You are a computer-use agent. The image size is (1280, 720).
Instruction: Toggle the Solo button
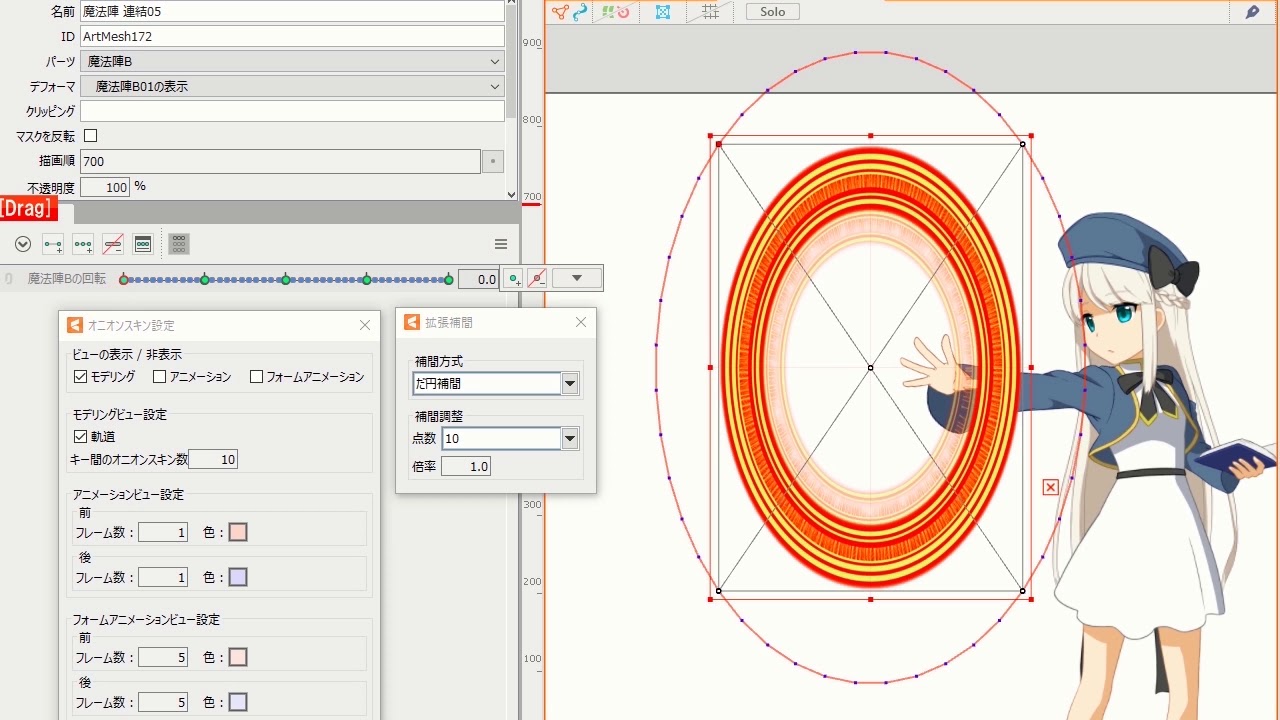click(x=772, y=12)
